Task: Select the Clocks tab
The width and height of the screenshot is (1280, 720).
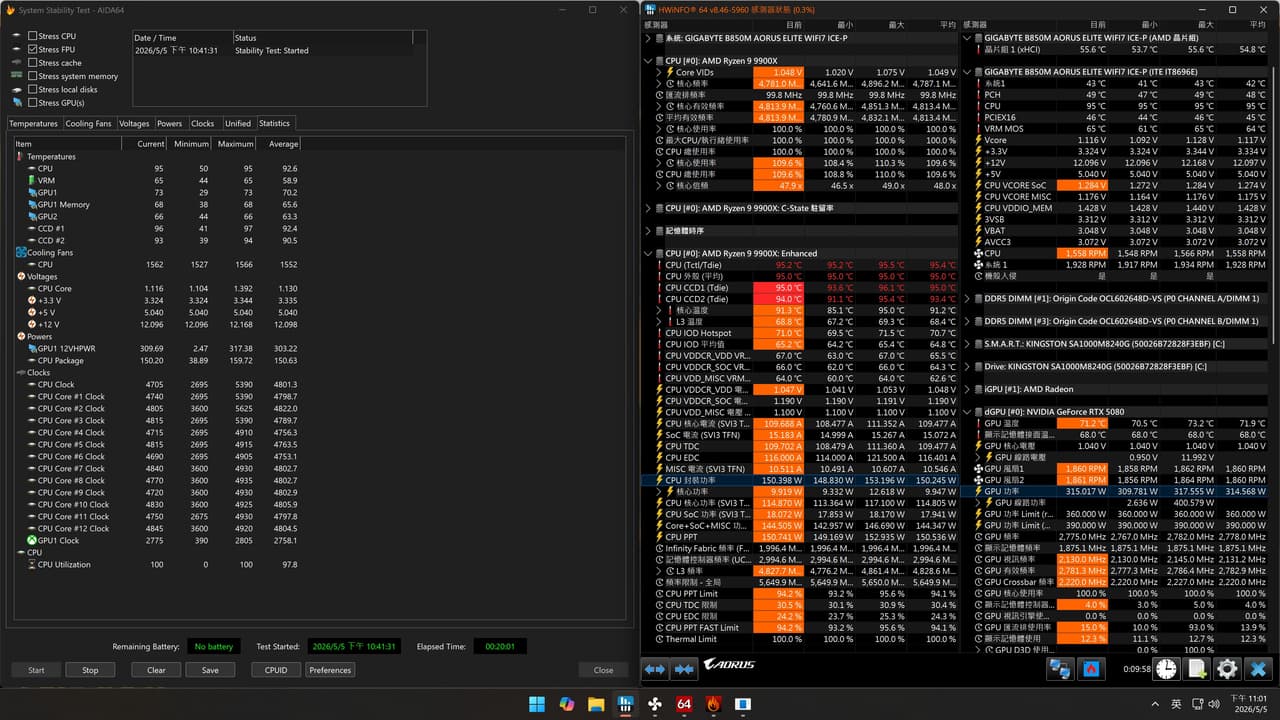Action: 203,124
